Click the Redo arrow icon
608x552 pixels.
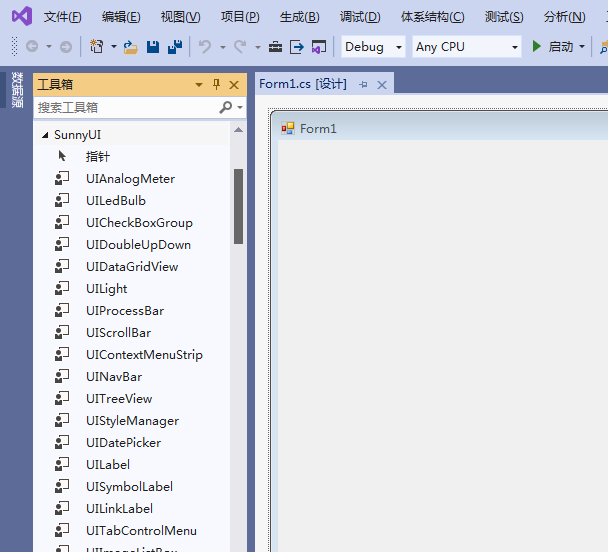(x=240, y=47)
